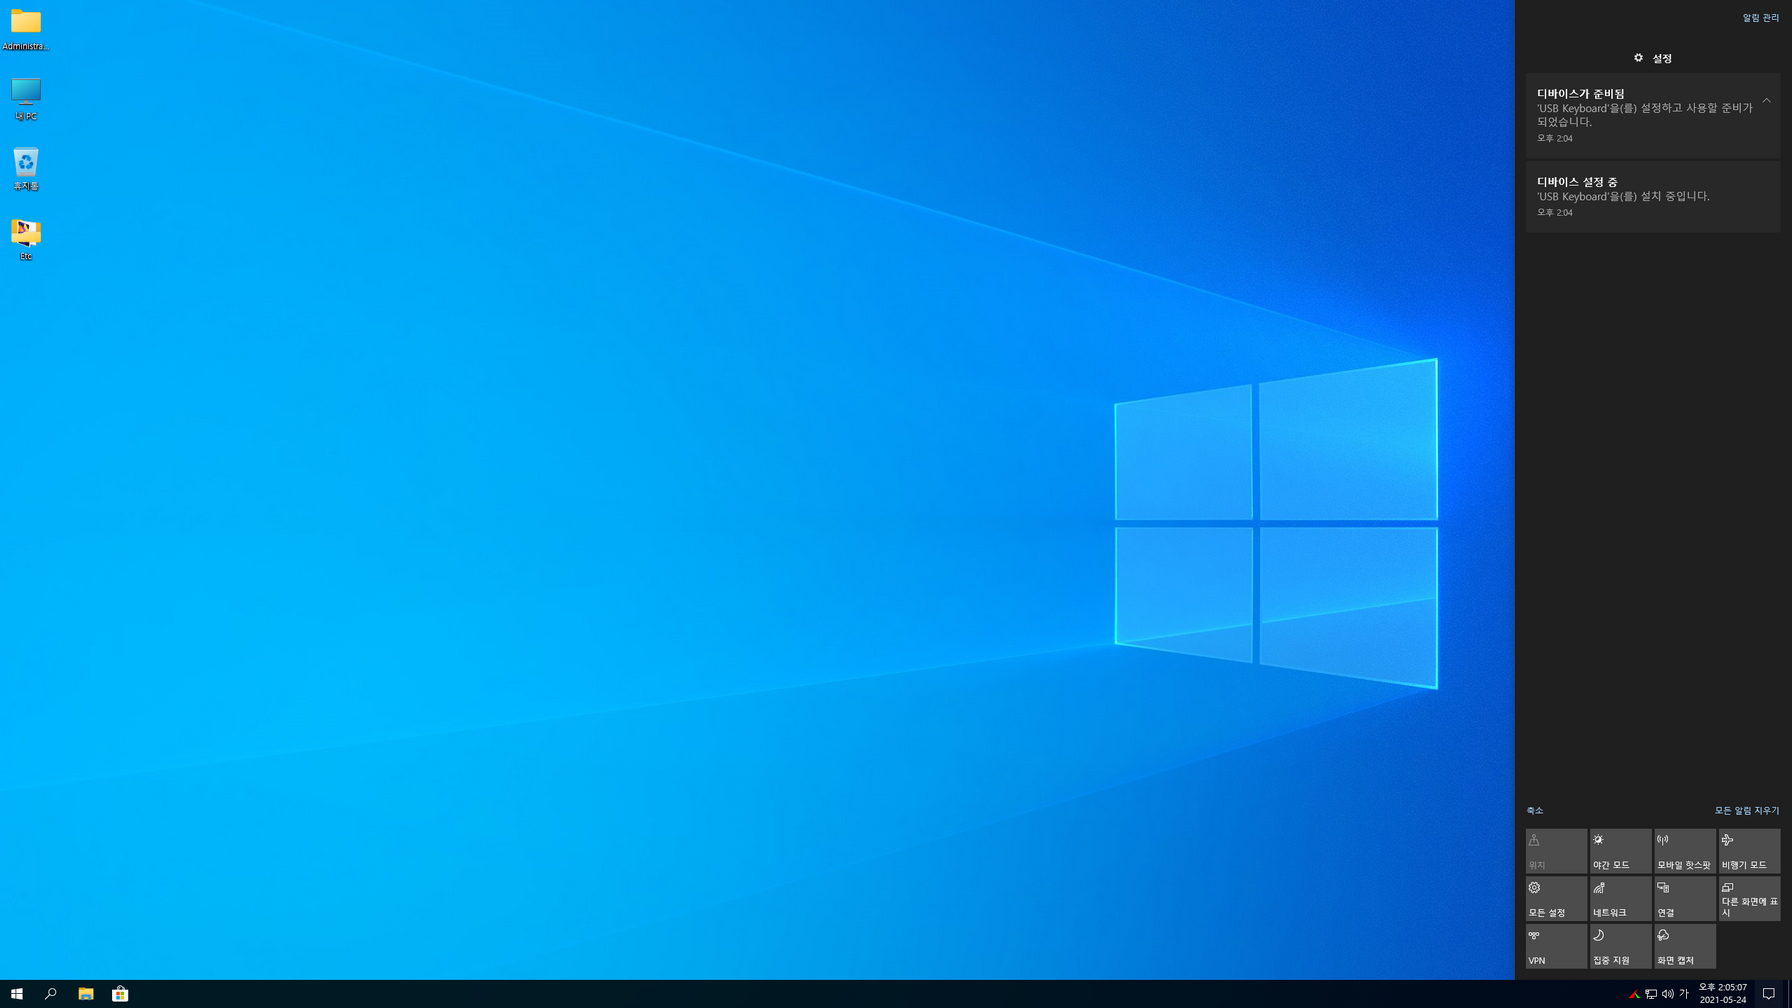Clear all with 모든 알림 지우기
The image size is (1792, 1008).
(x=1747, y=811)
